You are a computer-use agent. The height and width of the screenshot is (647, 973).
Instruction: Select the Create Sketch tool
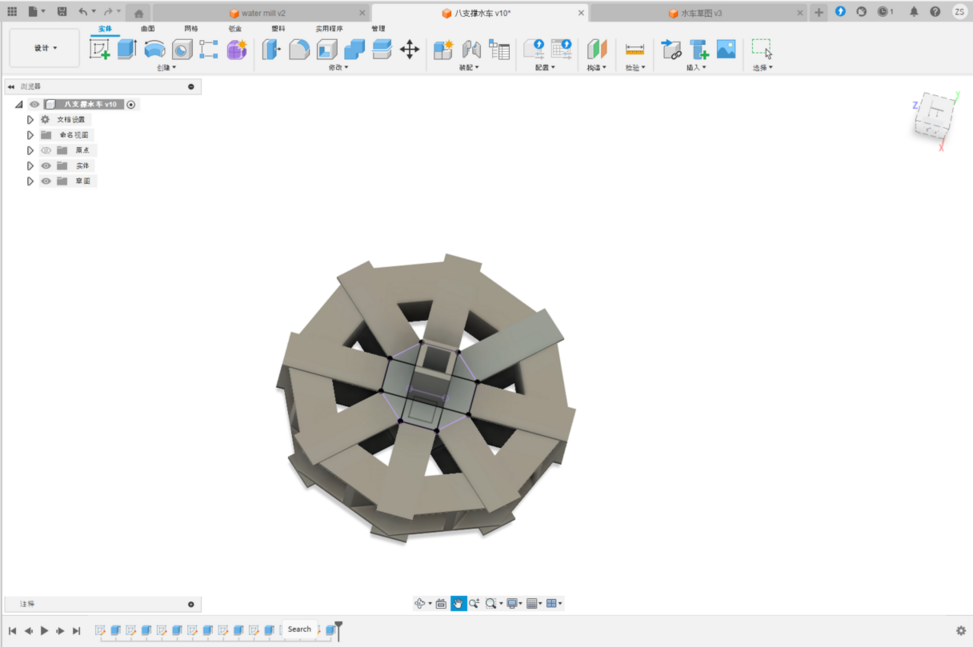[99, 50]
